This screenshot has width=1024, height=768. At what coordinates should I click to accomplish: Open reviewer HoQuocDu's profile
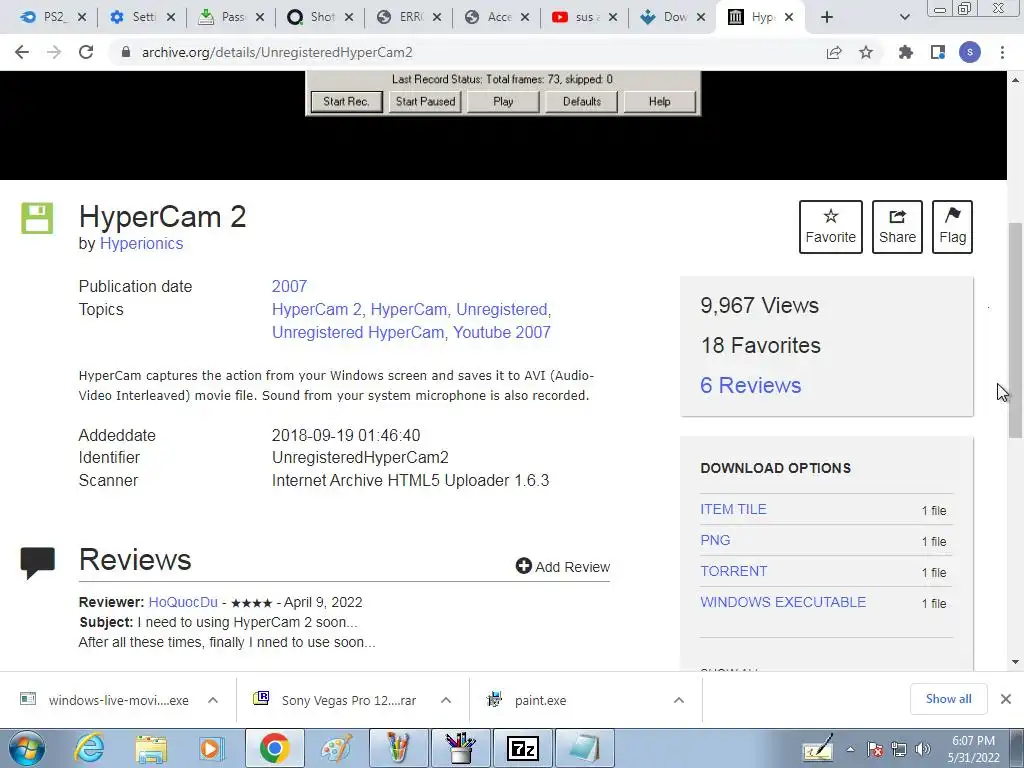(x=183, y=602)
